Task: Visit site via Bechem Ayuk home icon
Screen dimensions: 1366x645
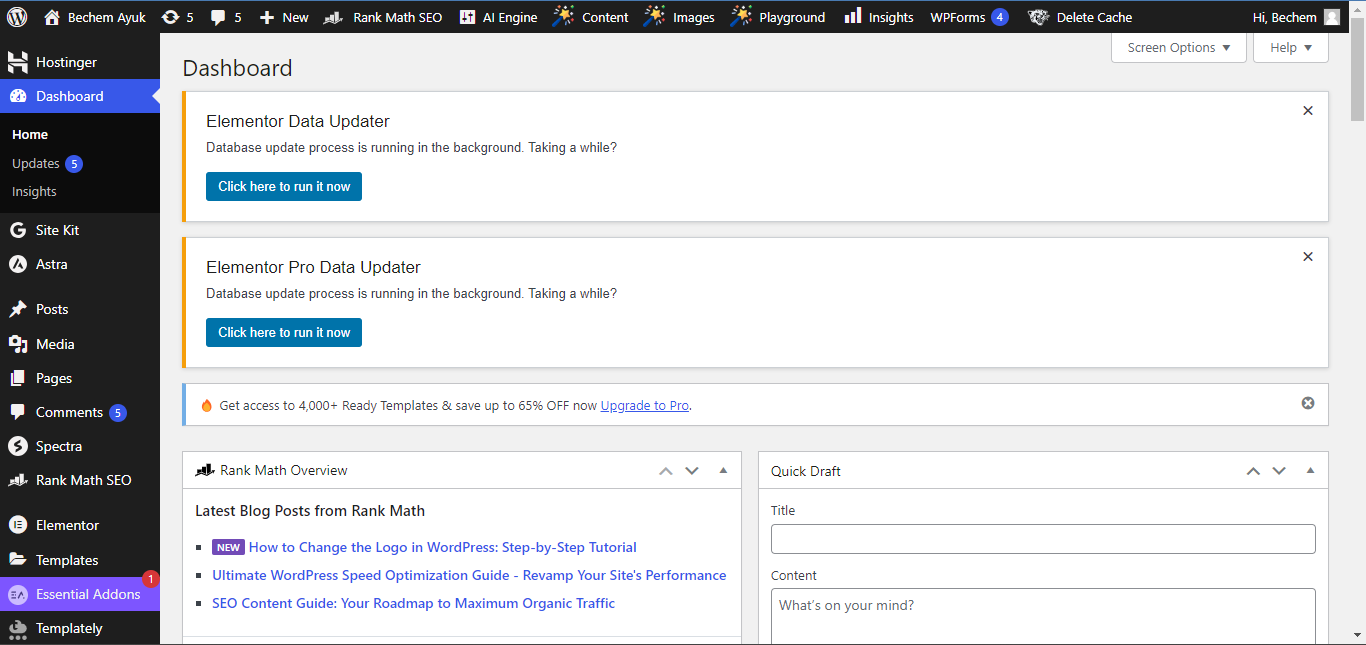Action: pyautogui.click(x=95, y=17)
